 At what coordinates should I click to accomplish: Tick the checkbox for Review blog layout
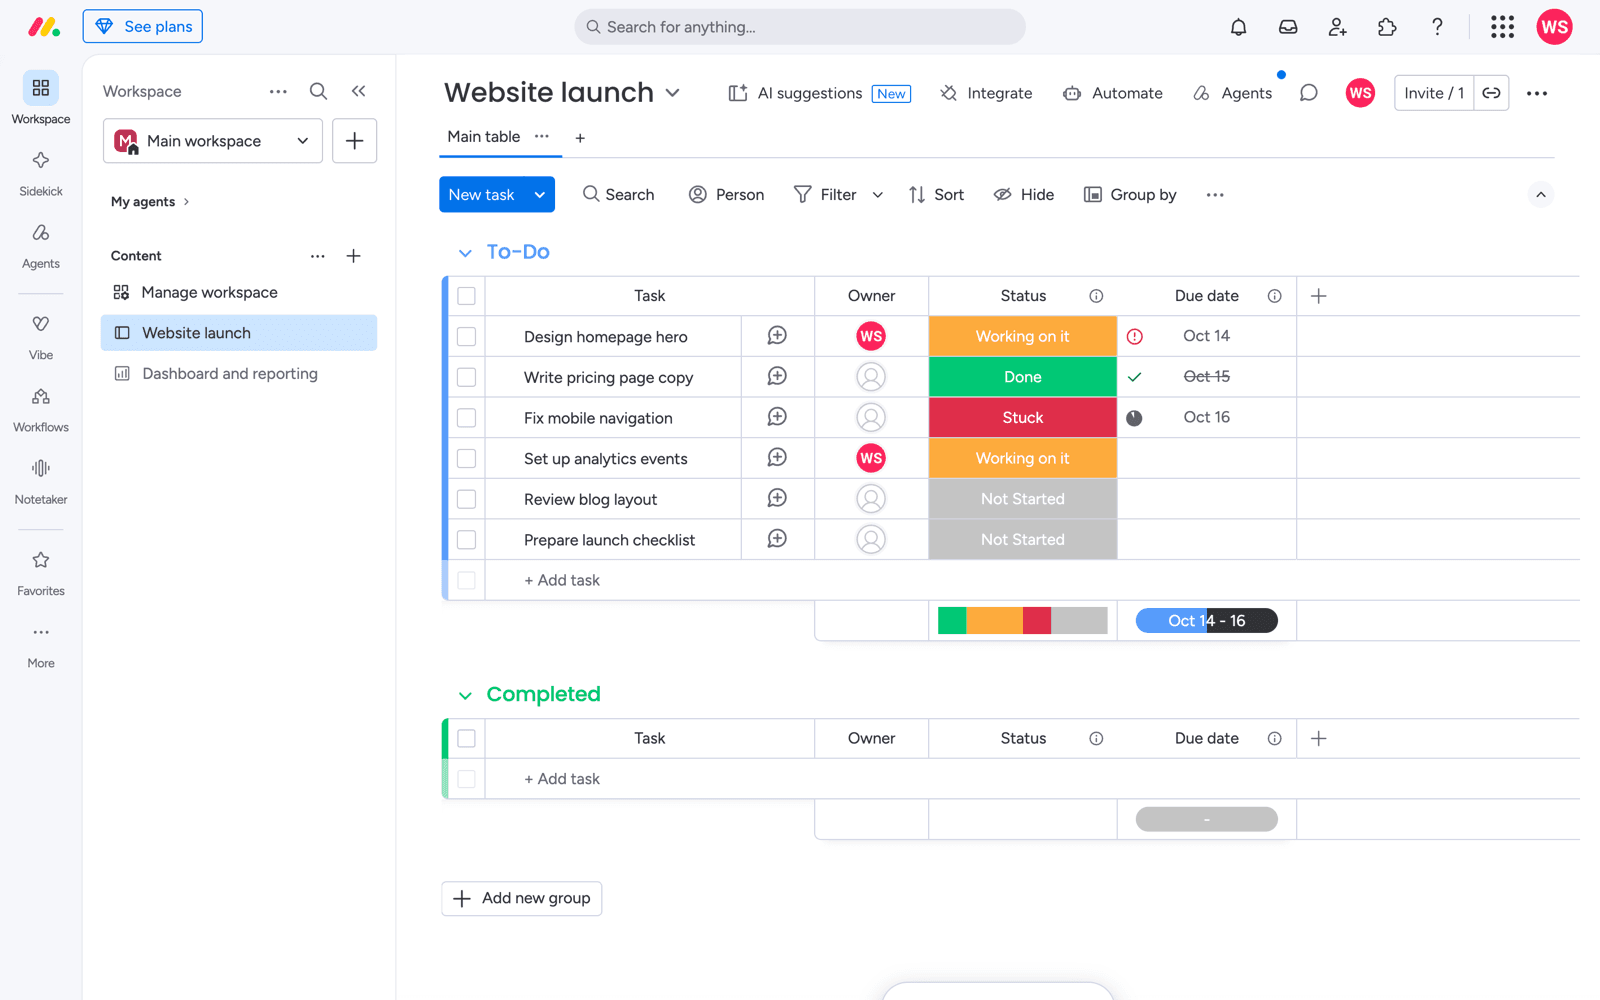point(466,499)
